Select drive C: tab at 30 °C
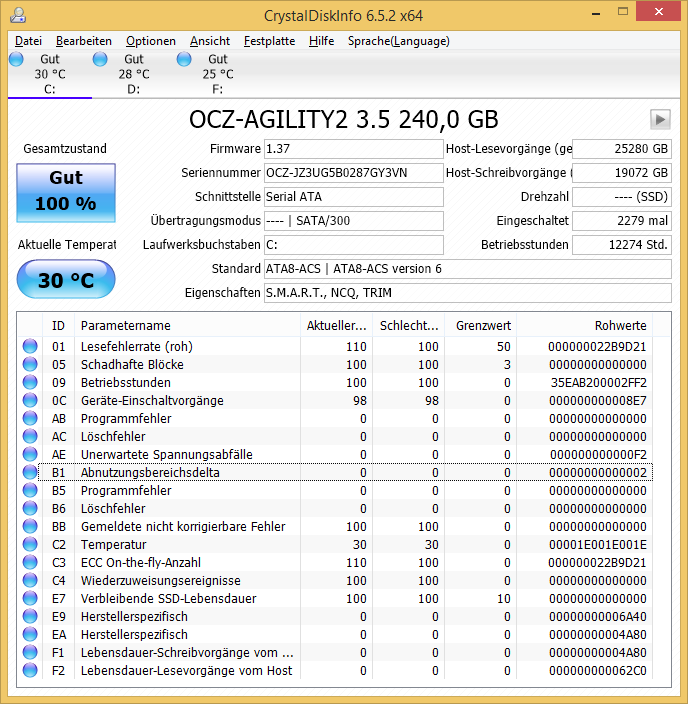This screenshot has height=704, width=688. pos(50,74)
